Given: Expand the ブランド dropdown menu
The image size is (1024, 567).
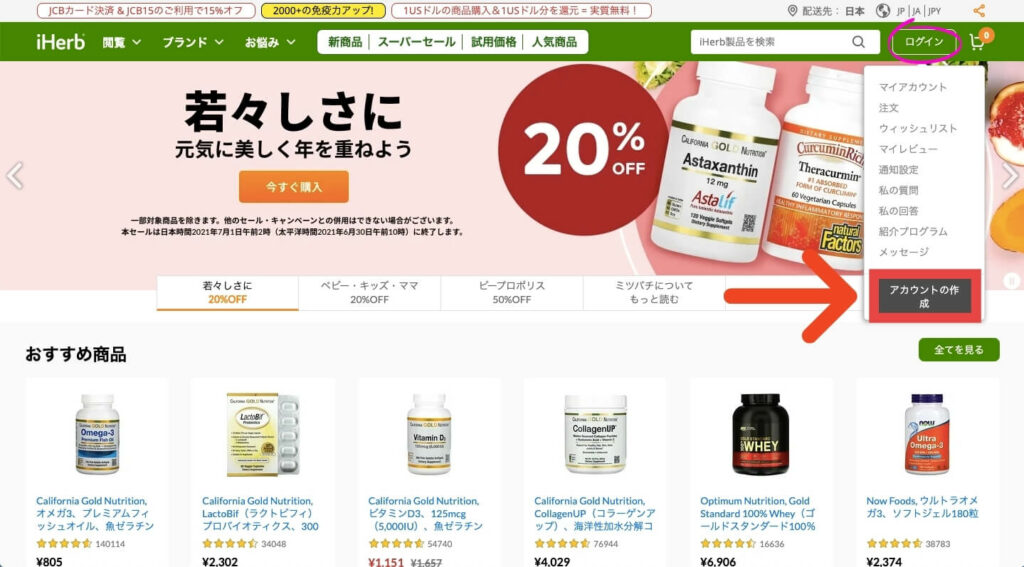Looking at the screenshot, I should [193, 42].
